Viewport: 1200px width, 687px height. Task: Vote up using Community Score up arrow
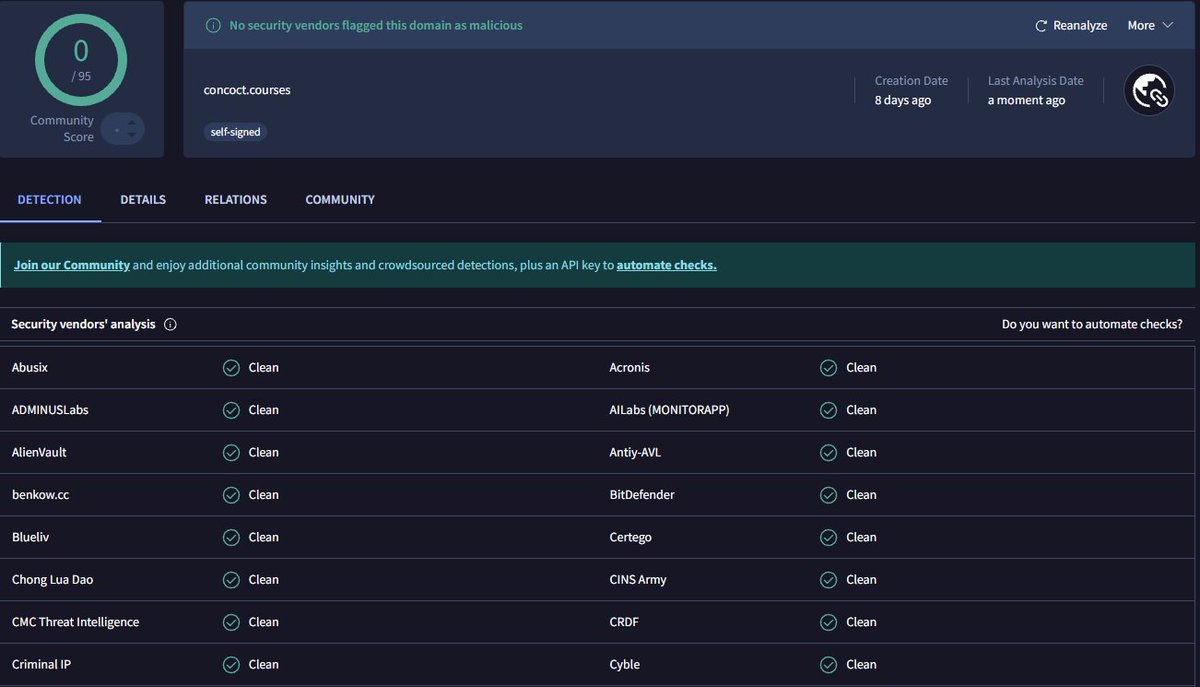point(132,121)
